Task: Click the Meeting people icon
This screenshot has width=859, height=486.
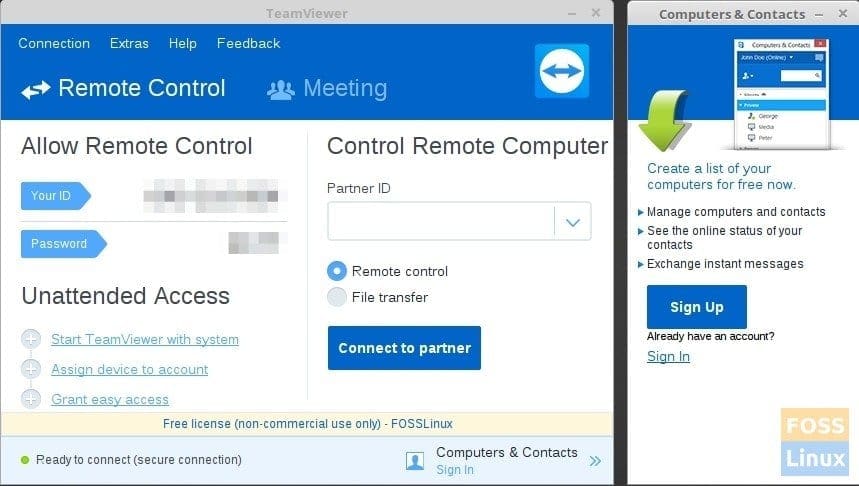Action: (281, 90)
